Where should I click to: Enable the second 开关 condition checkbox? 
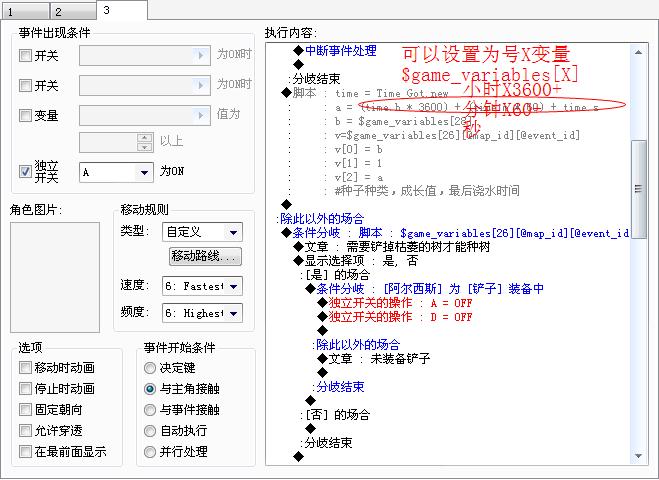(x=25, y=85)
